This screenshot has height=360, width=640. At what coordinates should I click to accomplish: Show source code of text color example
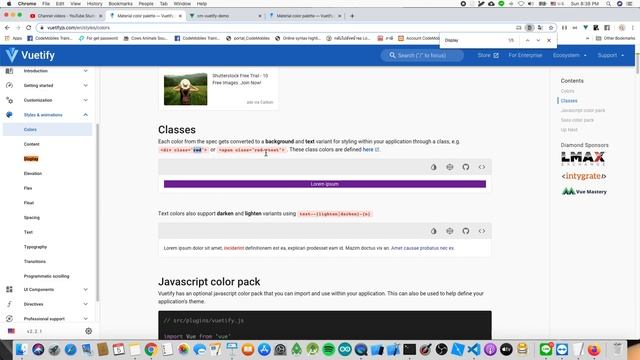[482, 231]
